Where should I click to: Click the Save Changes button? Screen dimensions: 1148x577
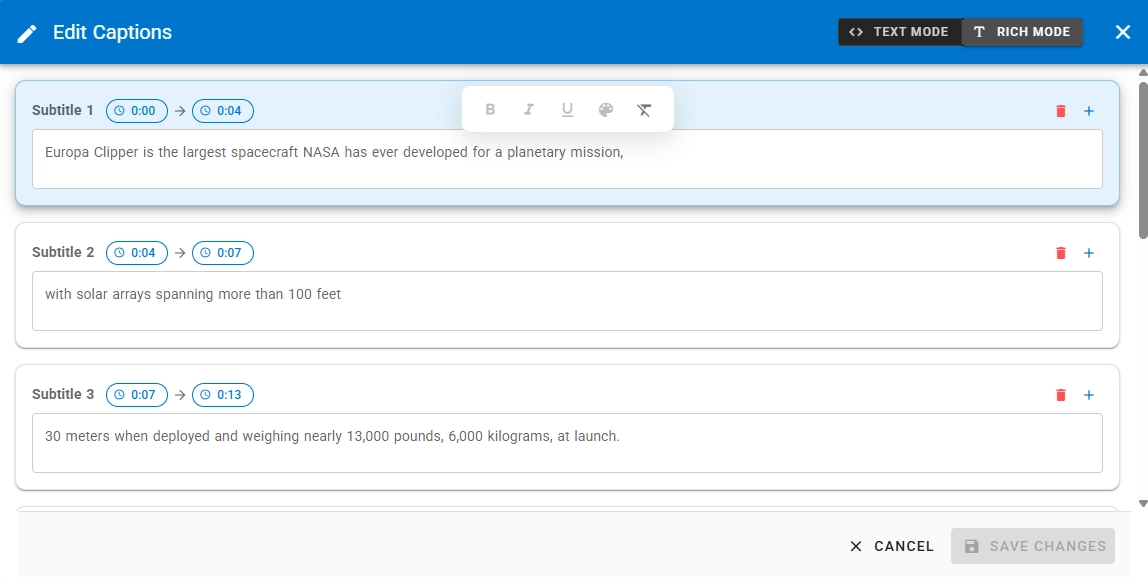coord(1033,546)
